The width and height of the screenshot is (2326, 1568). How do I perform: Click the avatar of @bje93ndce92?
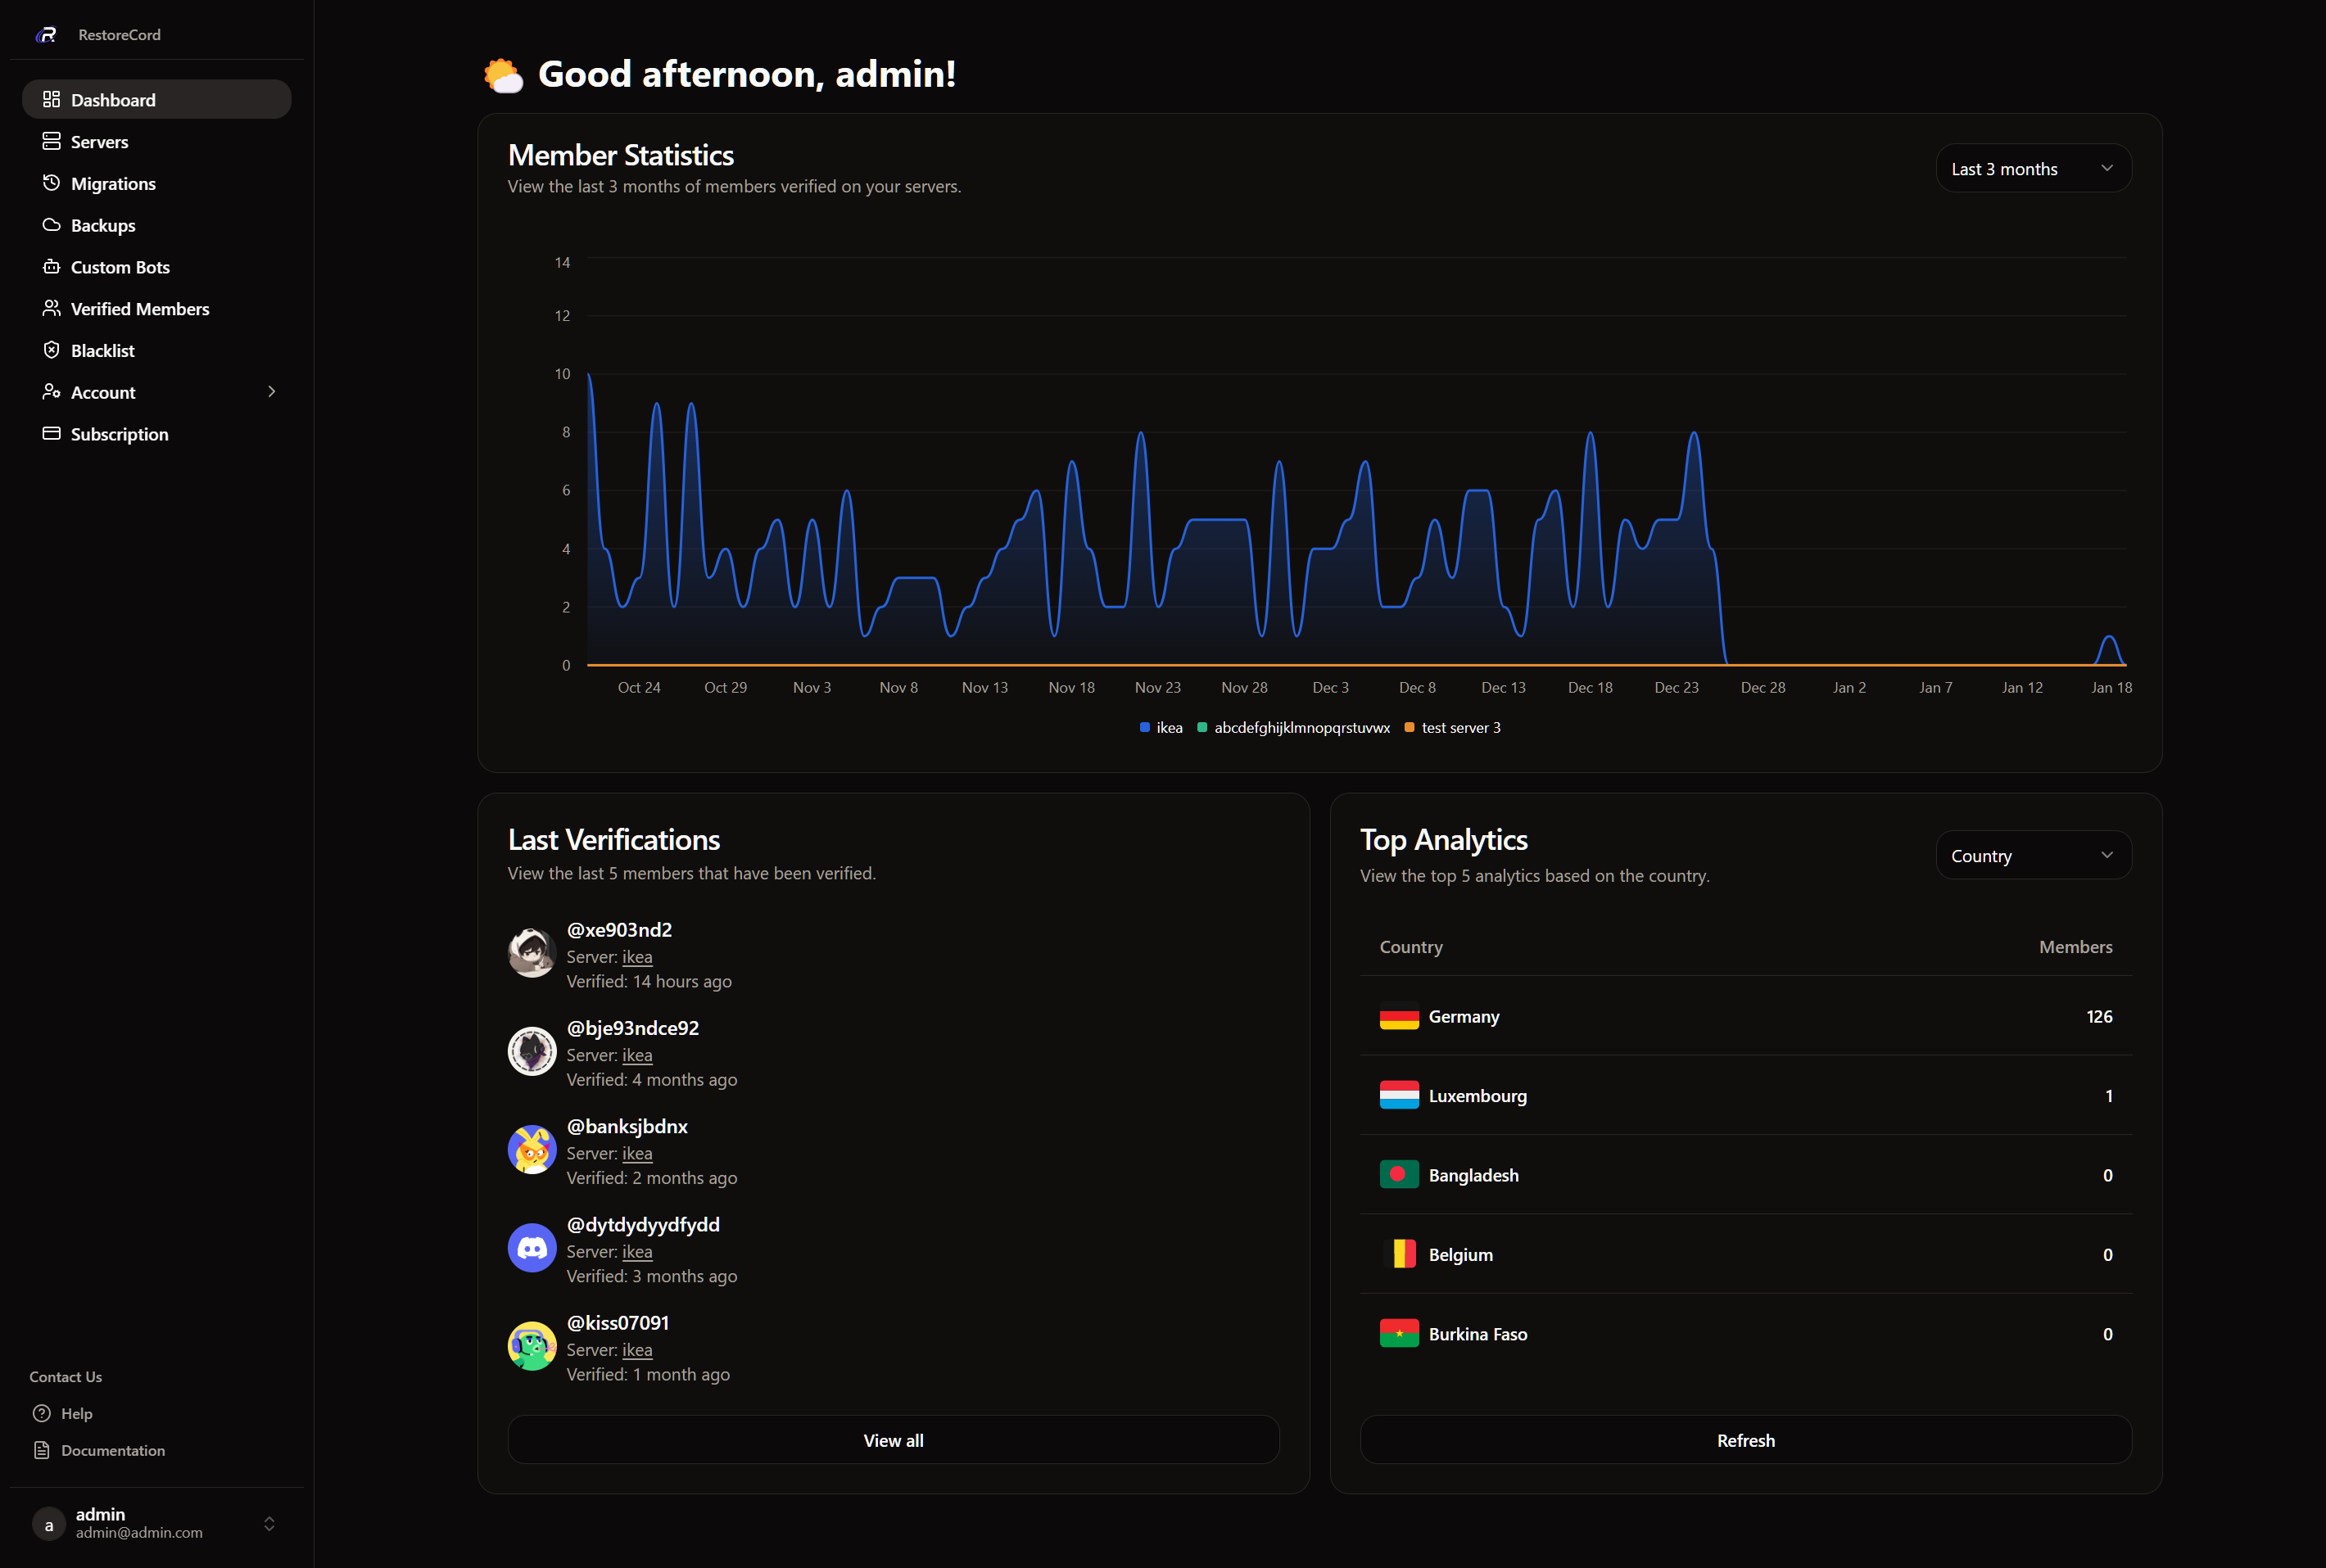click(532, 1051)
